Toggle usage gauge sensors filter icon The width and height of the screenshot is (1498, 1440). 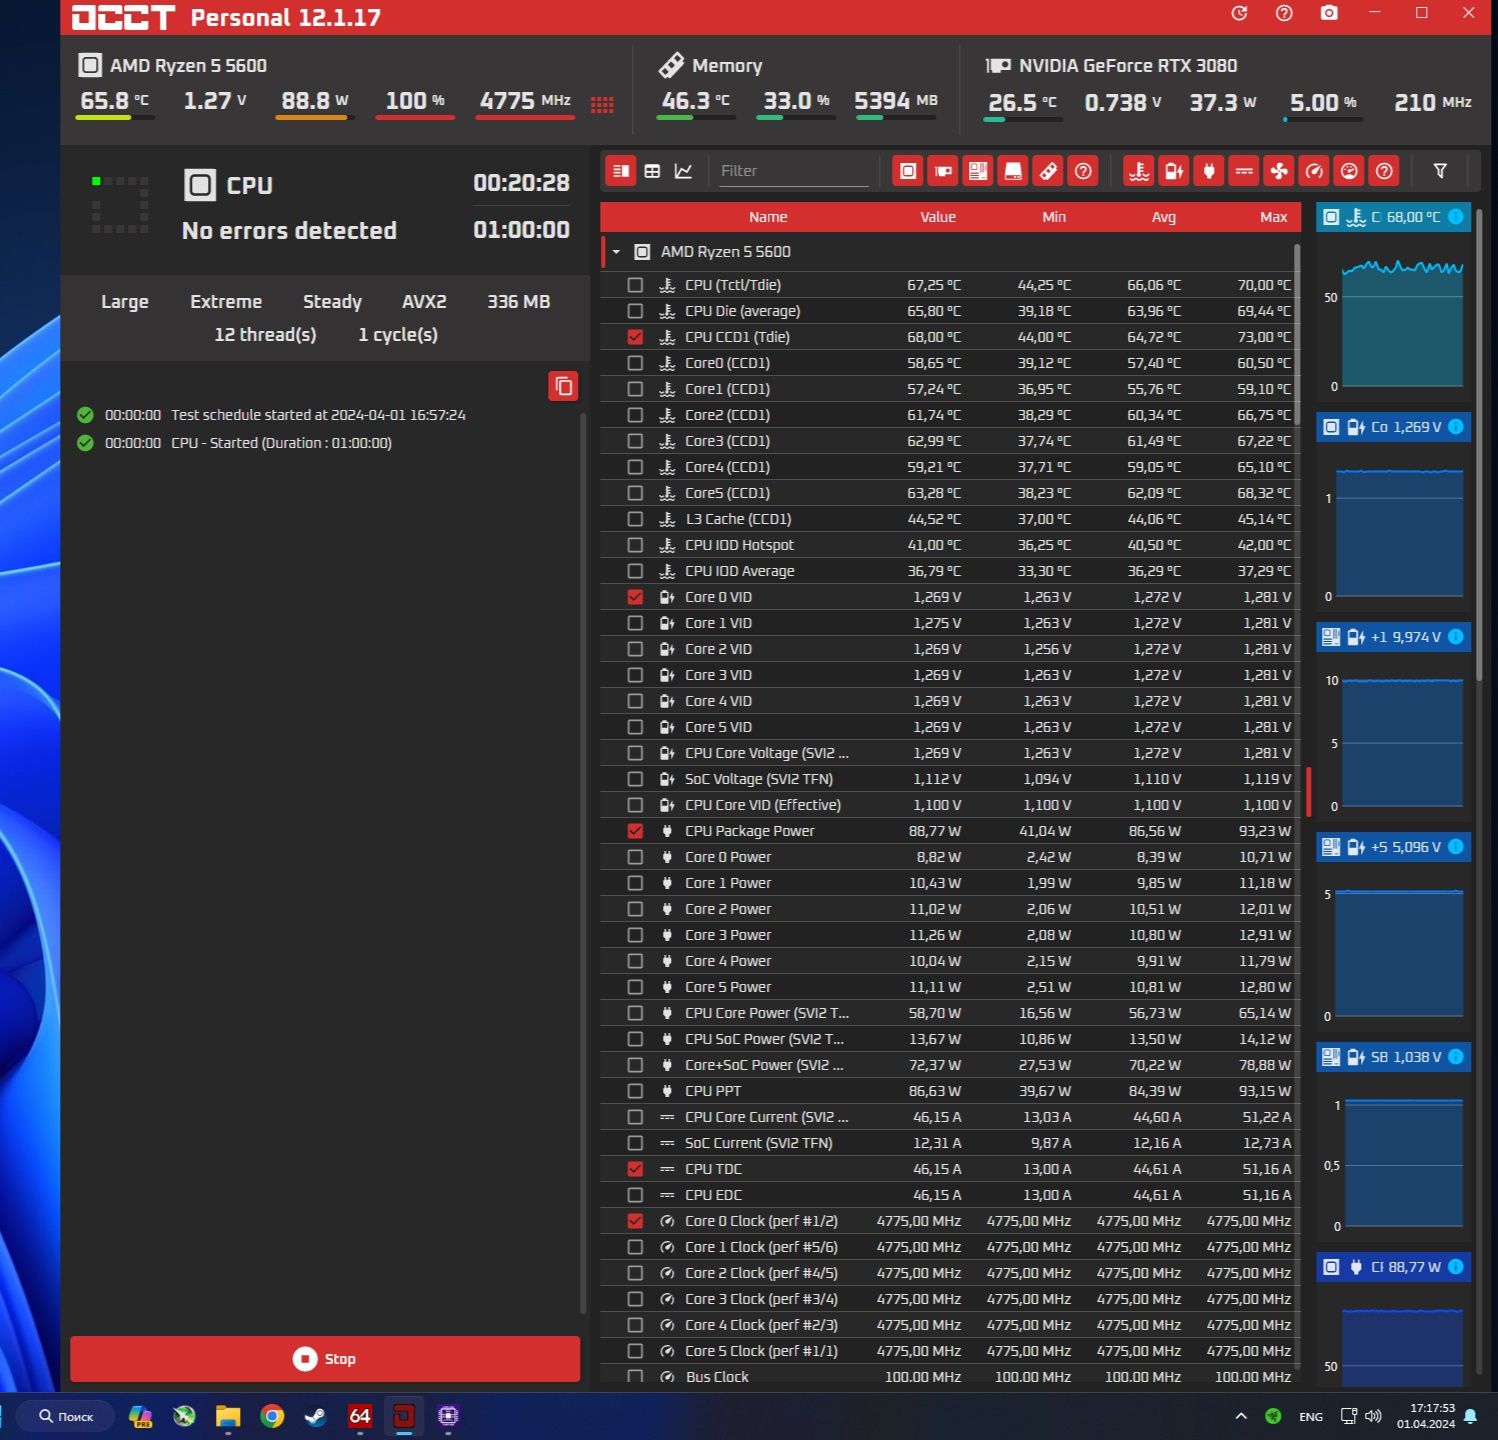click(1349, 171)
